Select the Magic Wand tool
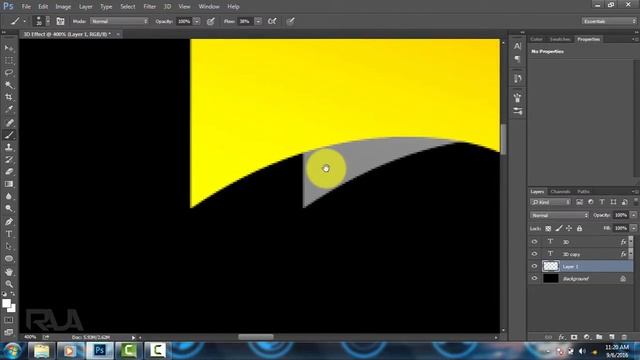The image size is (640, 360). [9, 85]
